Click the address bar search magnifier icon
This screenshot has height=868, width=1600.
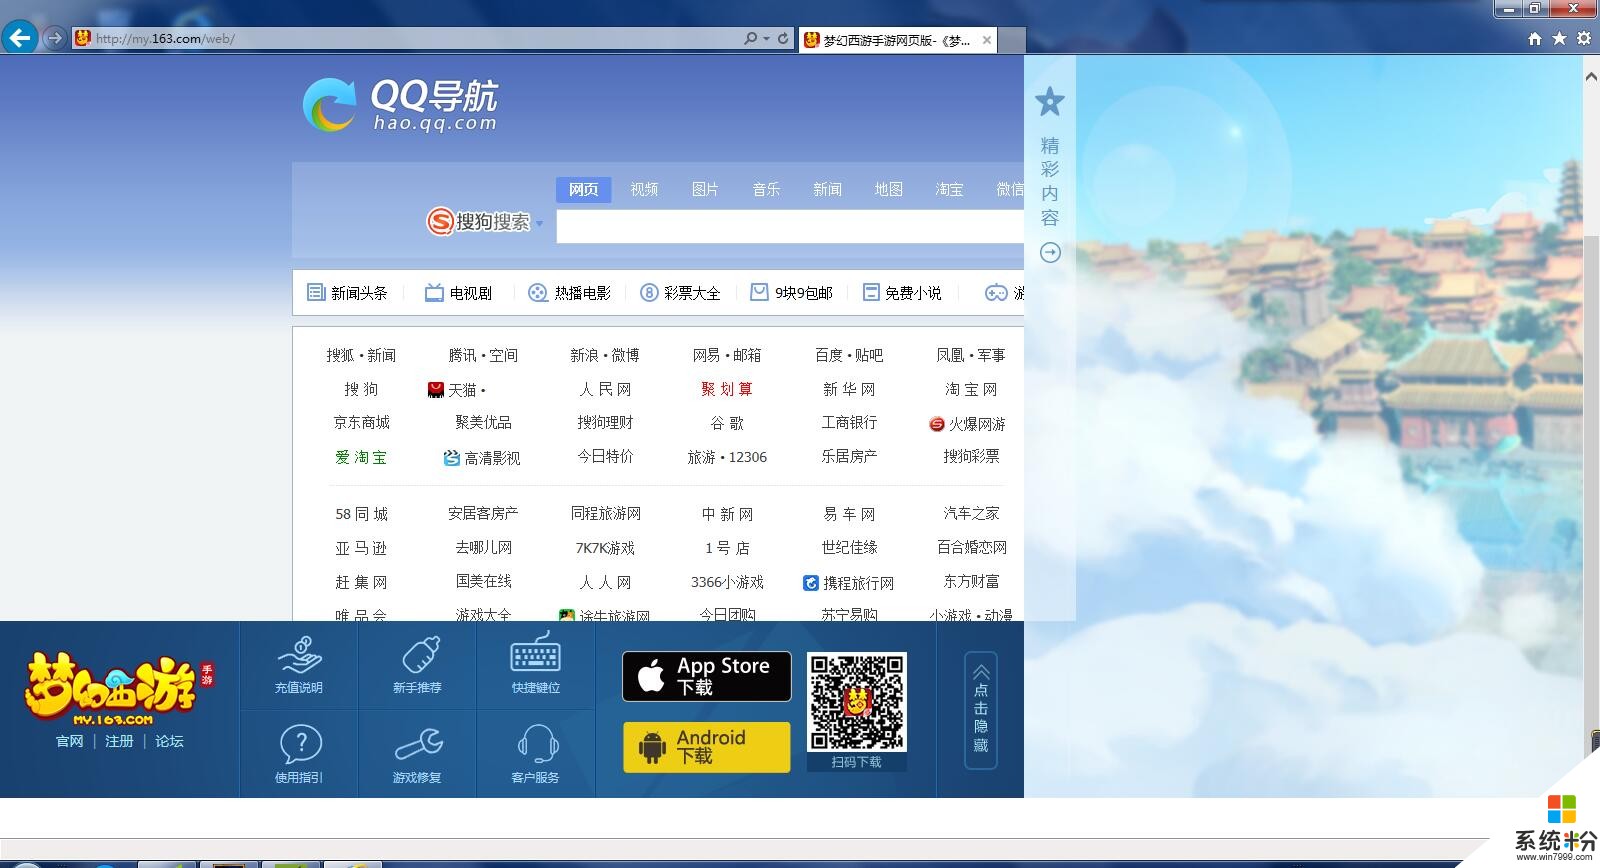pyautogui.click(x=750, y=38)
